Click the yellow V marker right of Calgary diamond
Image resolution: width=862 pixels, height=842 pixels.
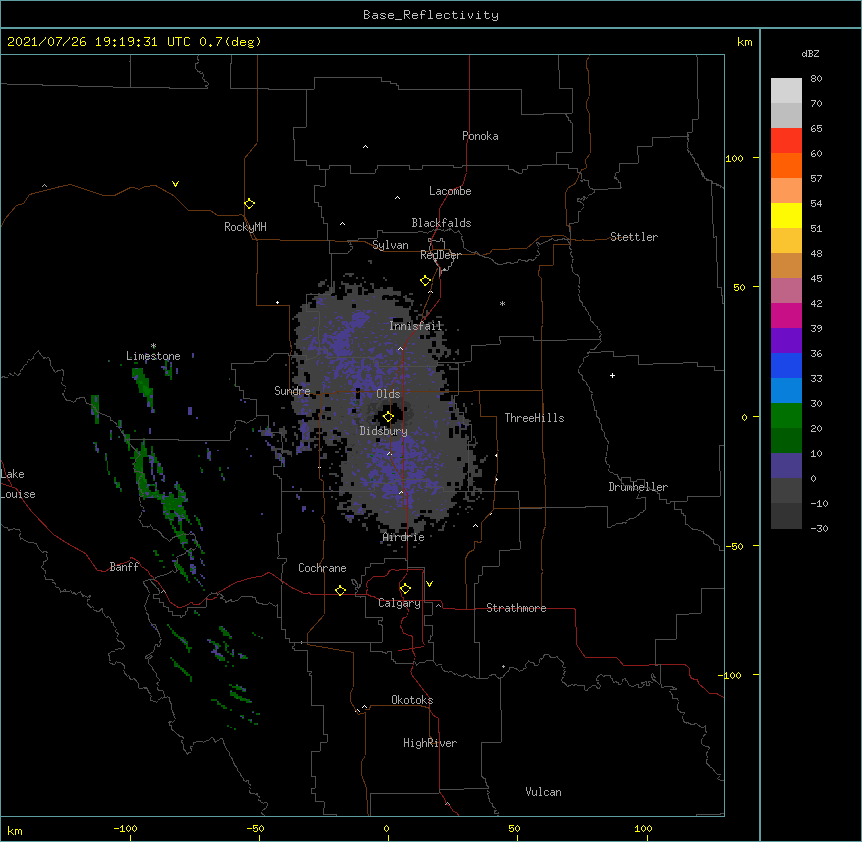(429, 584)
